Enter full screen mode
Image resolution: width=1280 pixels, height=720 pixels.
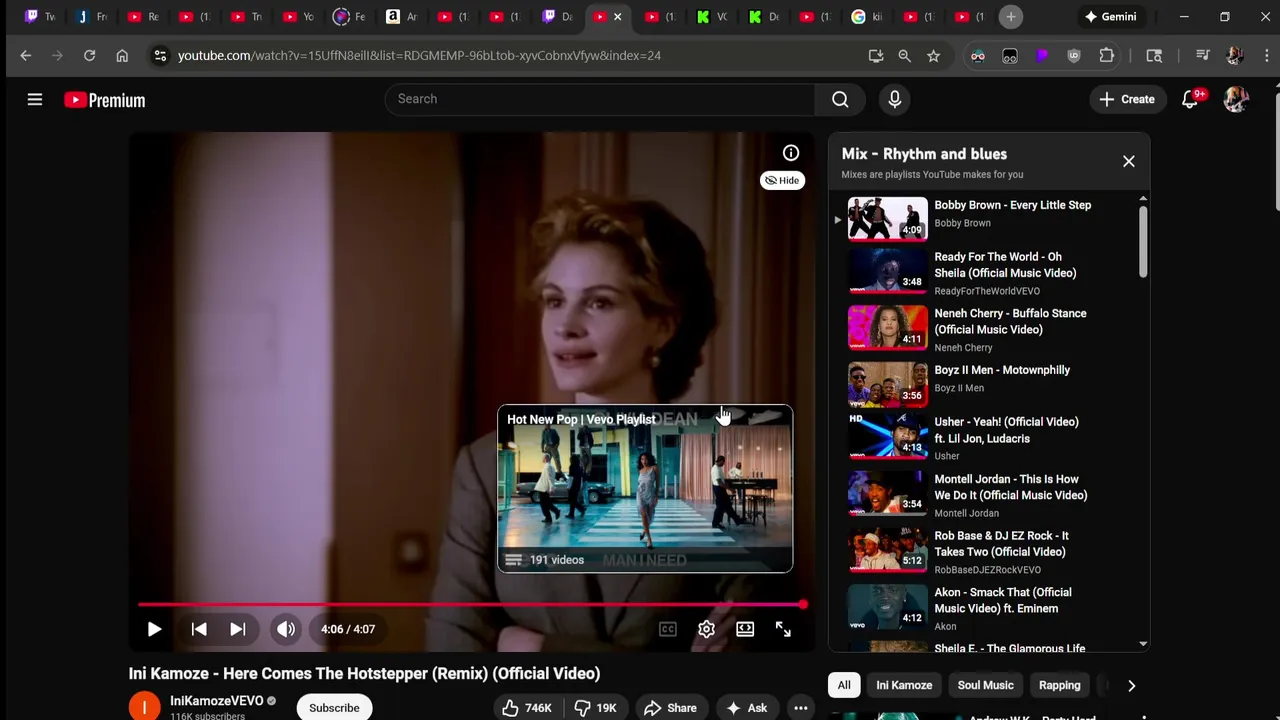pyautogui.click(x=783, y=629)
